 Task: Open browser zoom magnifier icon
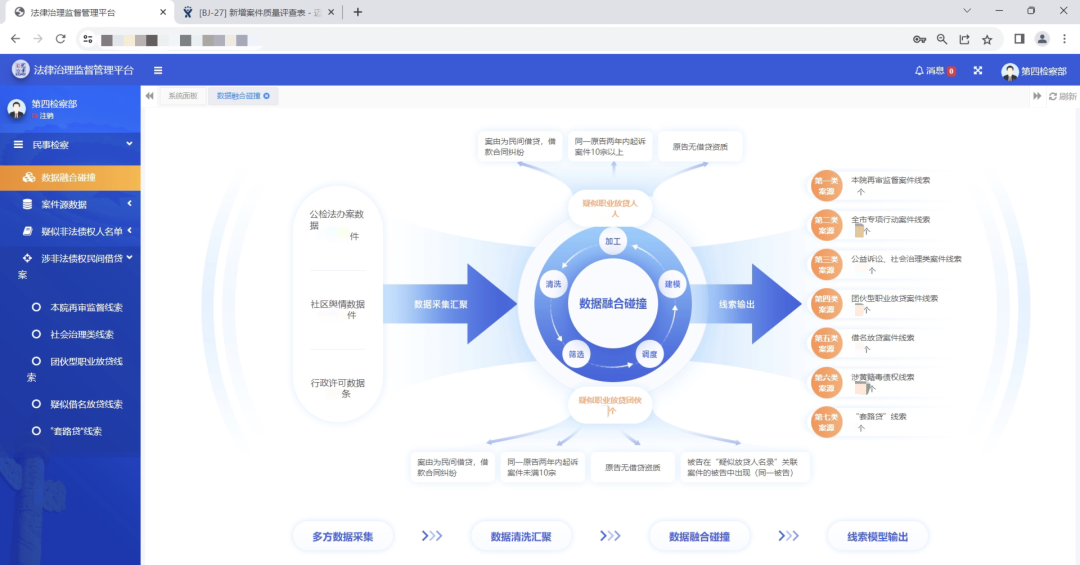click(x=942, y=39)
